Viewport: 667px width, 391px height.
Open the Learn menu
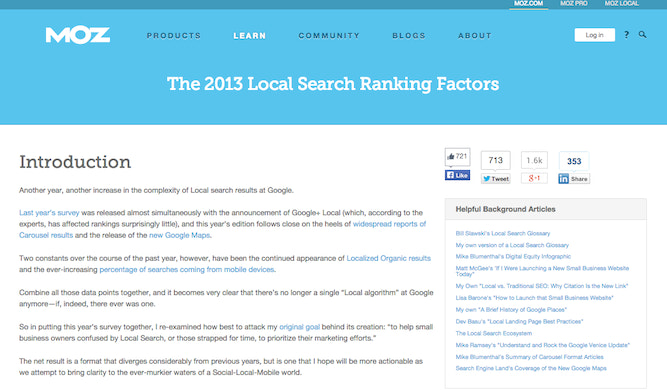click(x=250, y=36)
